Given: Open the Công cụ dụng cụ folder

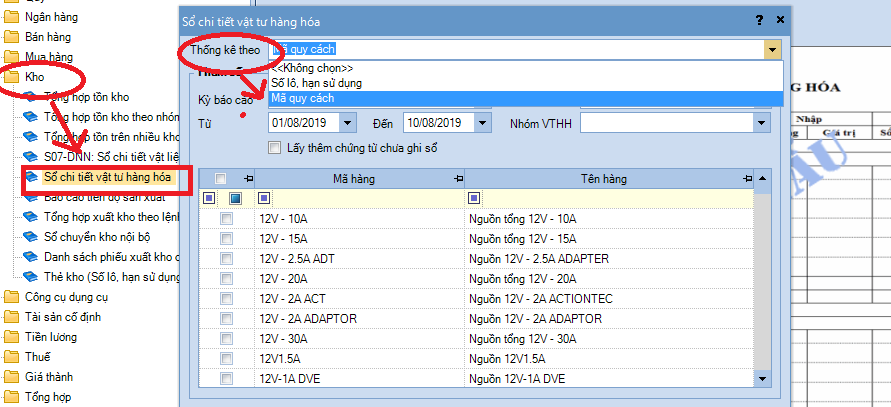Looking at the screenshot, I should (x=66, y=297).
